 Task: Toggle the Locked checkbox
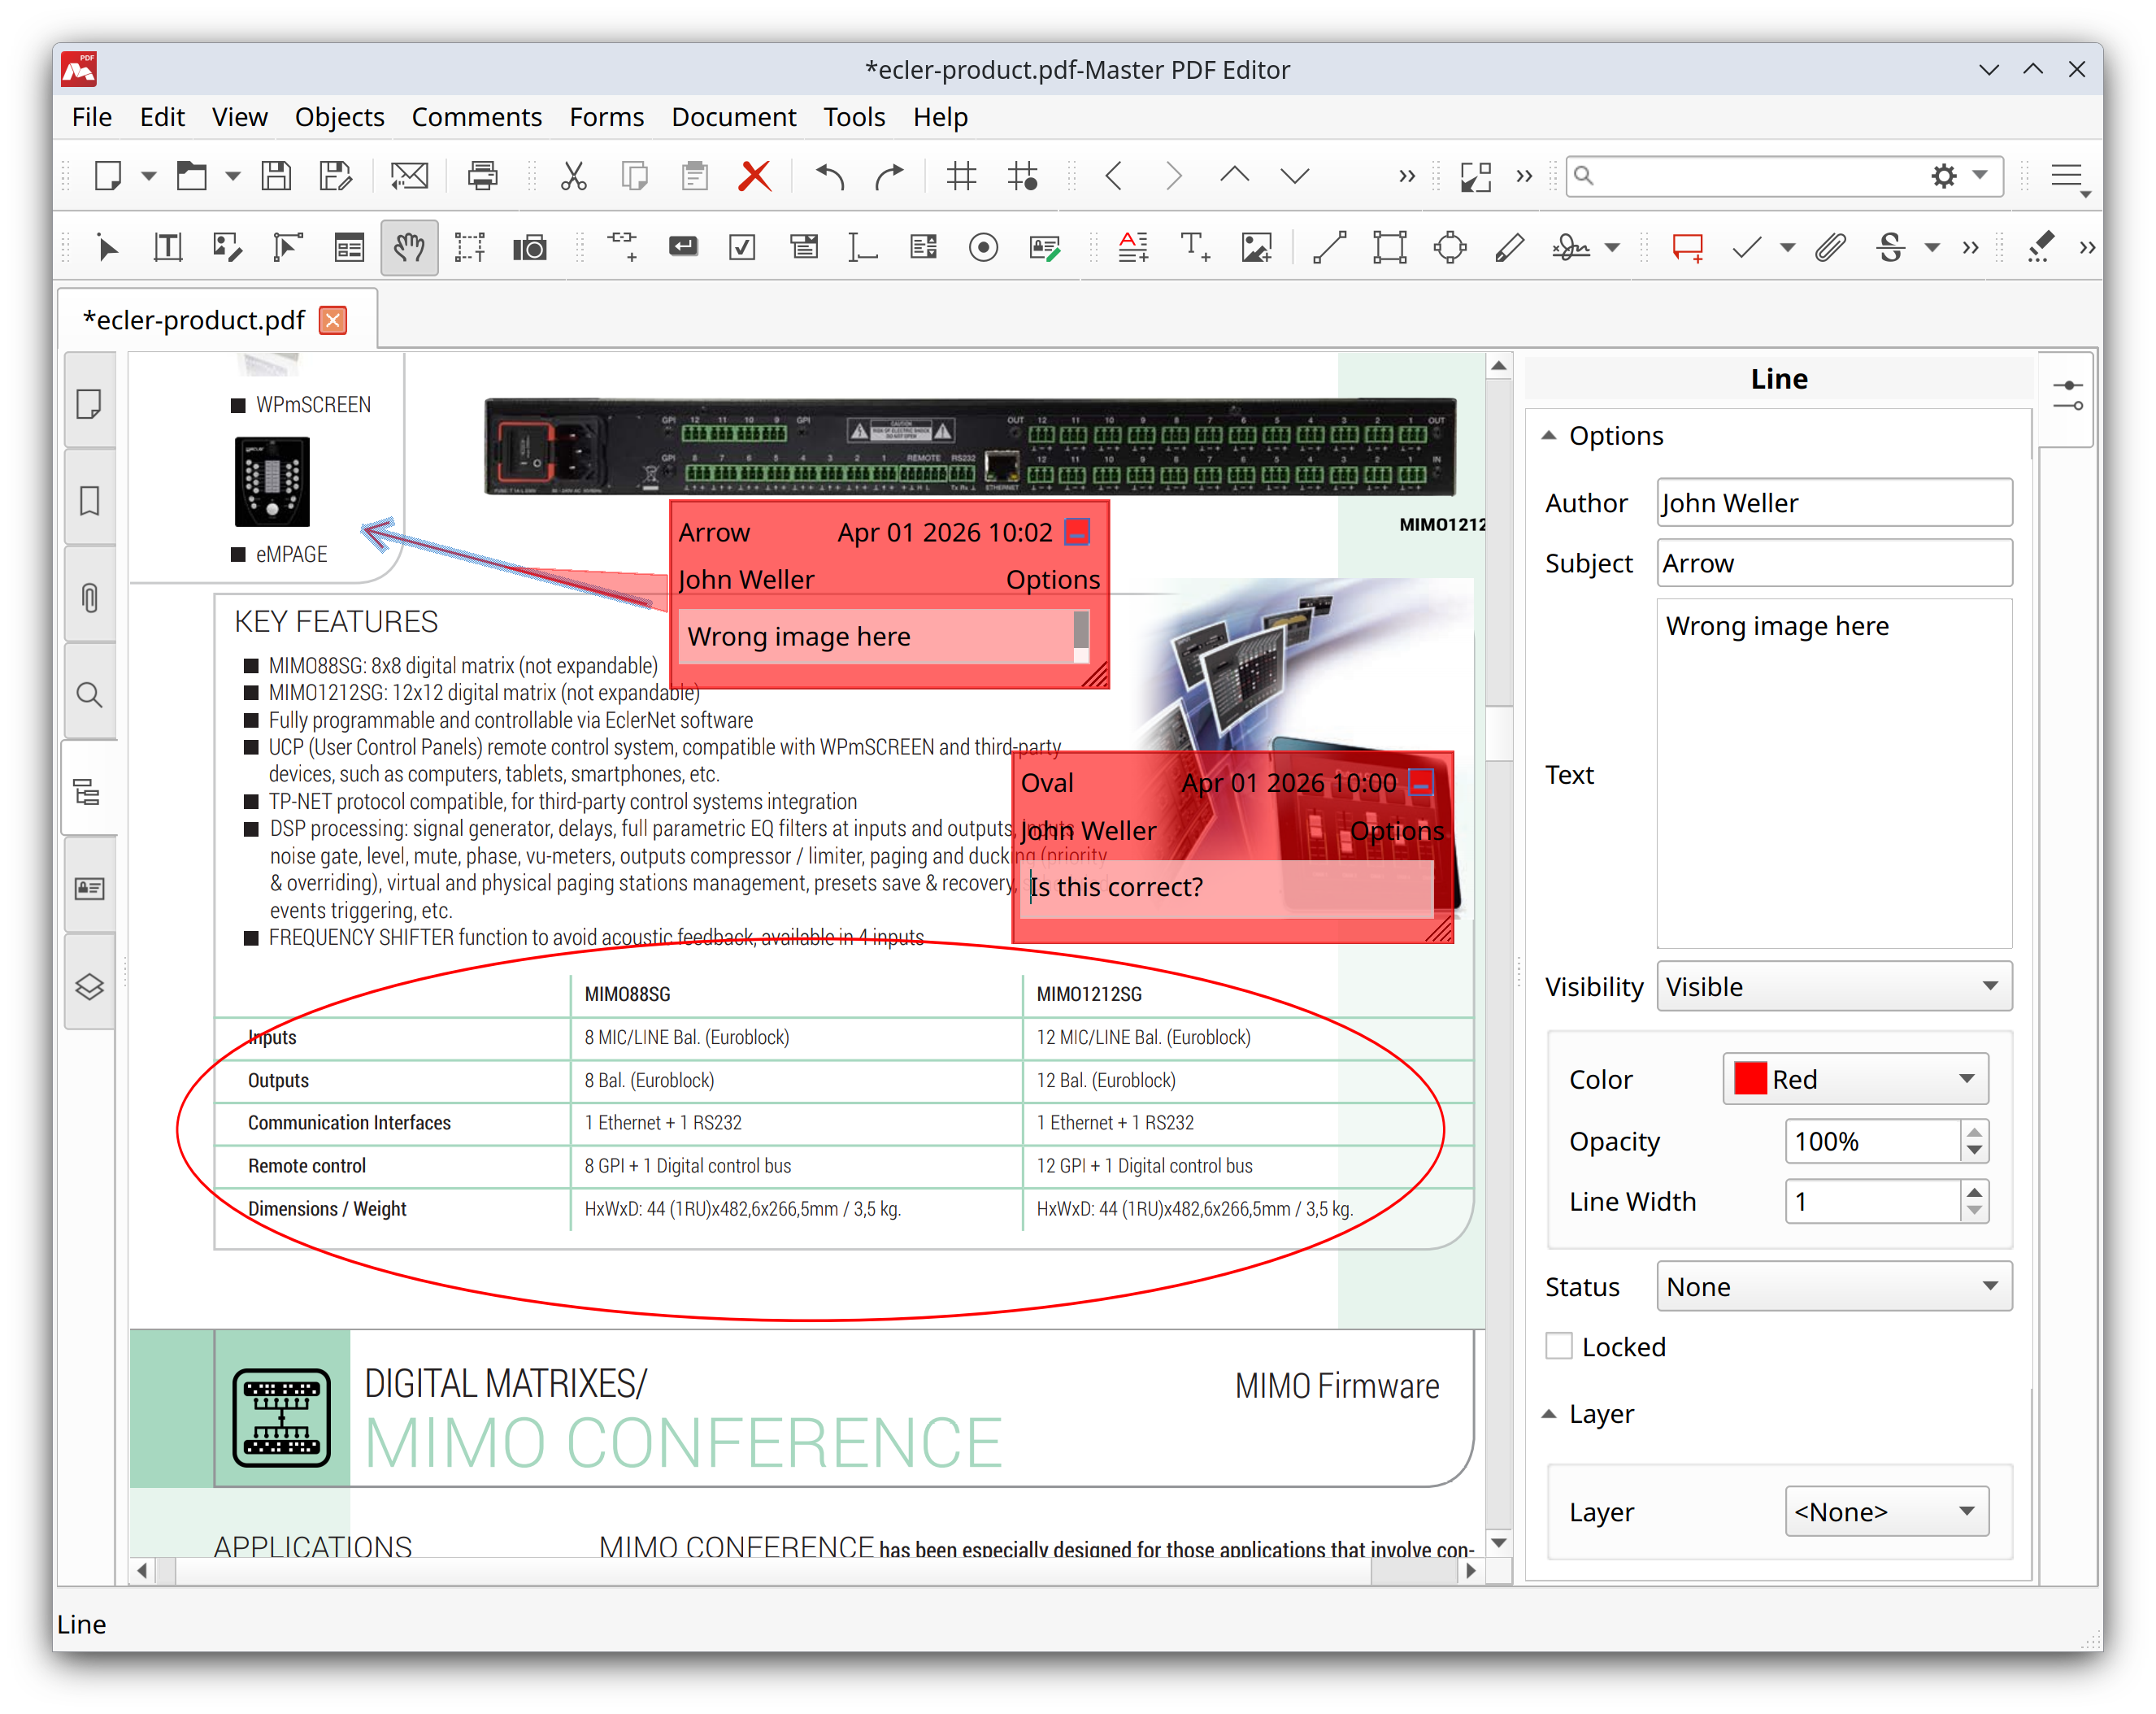tap(1558, 1346)
